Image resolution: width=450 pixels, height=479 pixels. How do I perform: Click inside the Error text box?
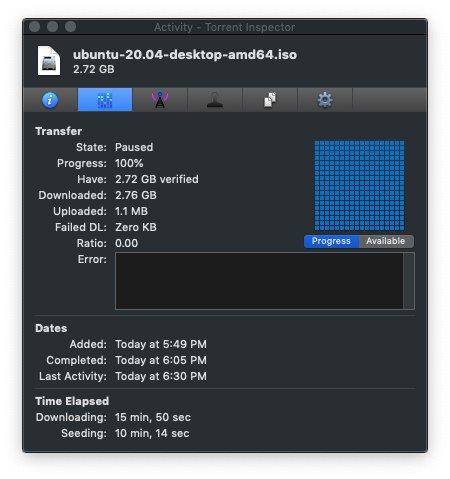259,281
